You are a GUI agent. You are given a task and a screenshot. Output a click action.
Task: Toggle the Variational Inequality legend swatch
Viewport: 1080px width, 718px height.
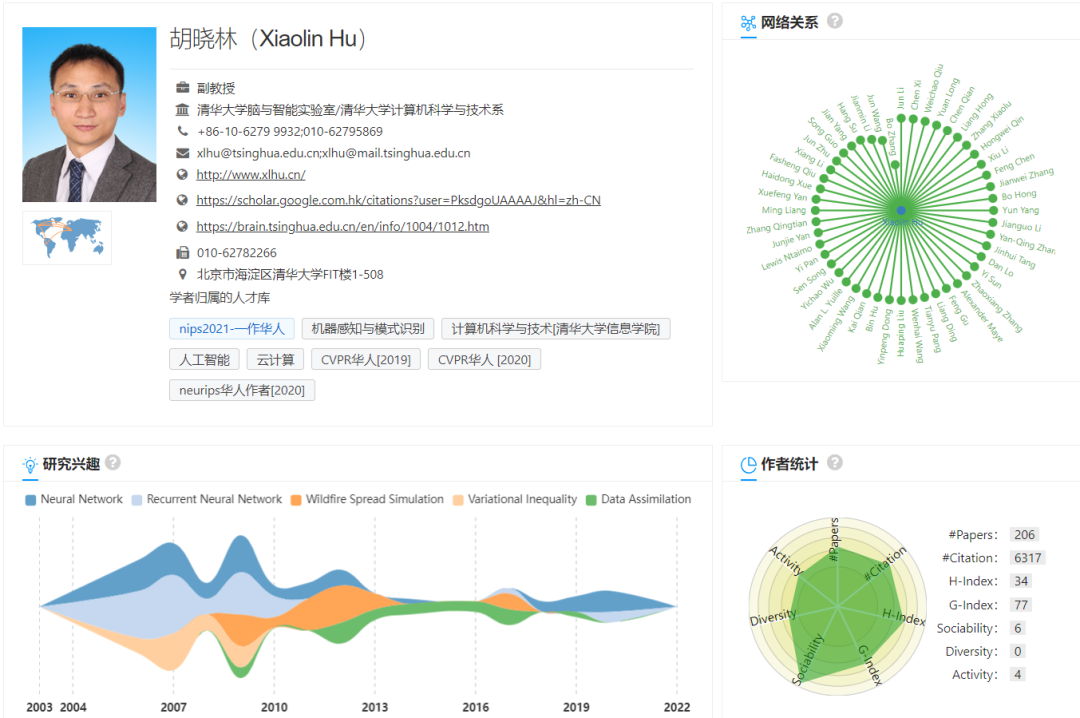[458, 500]
